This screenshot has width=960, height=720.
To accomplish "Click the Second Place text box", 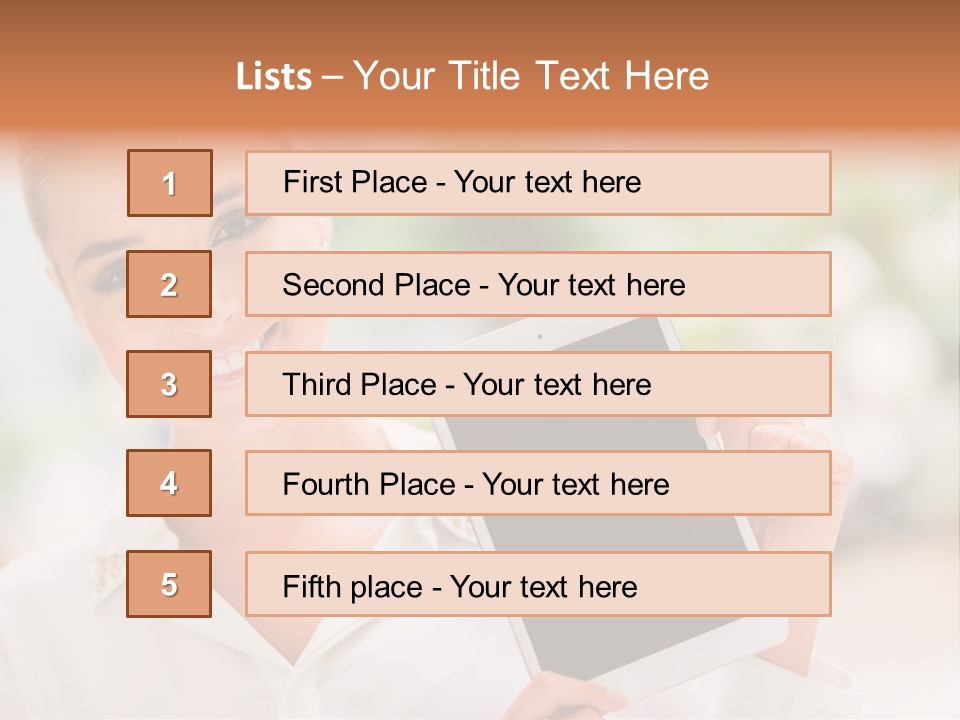I will coord(538,284).
